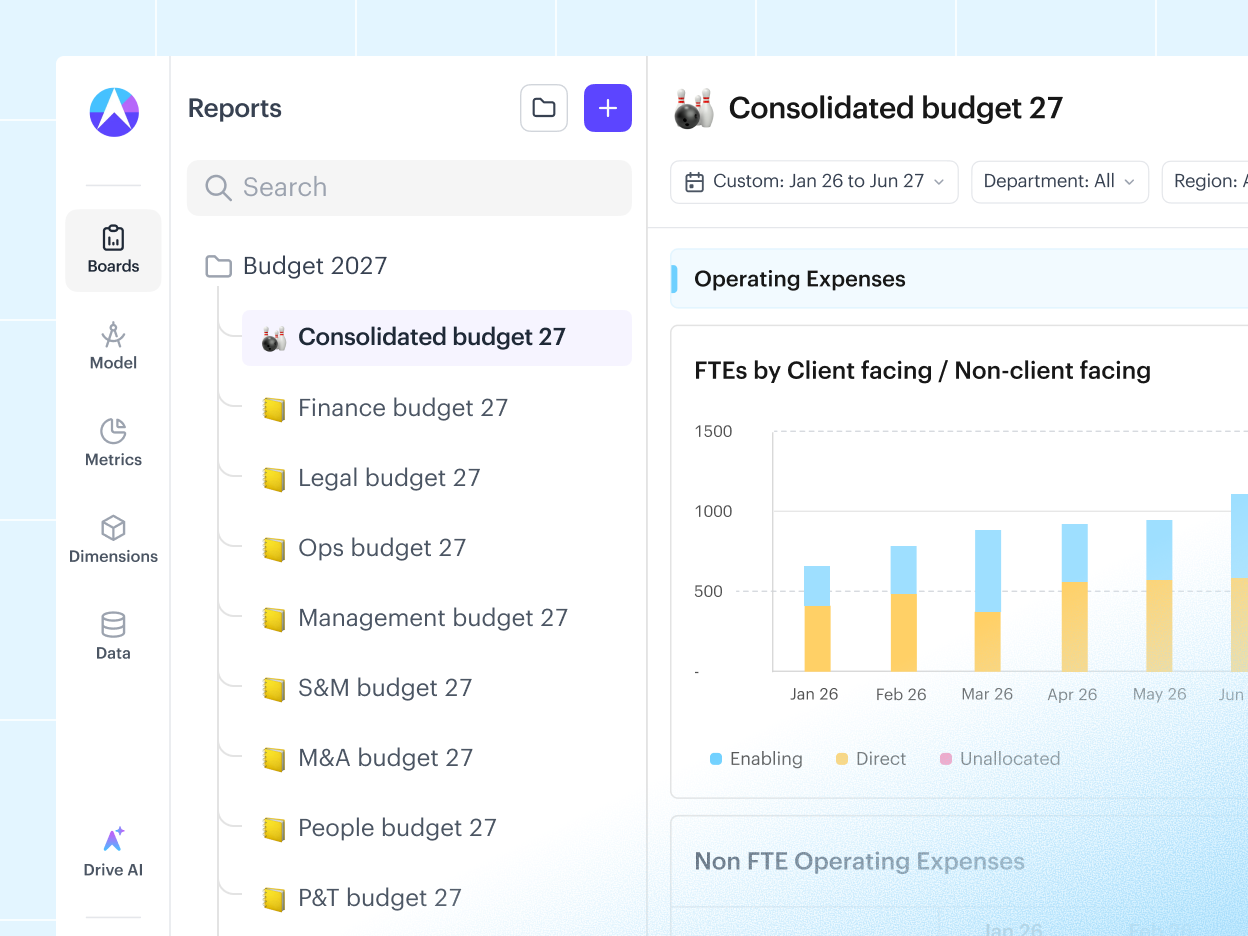Open the Data section

pos(113,637)
